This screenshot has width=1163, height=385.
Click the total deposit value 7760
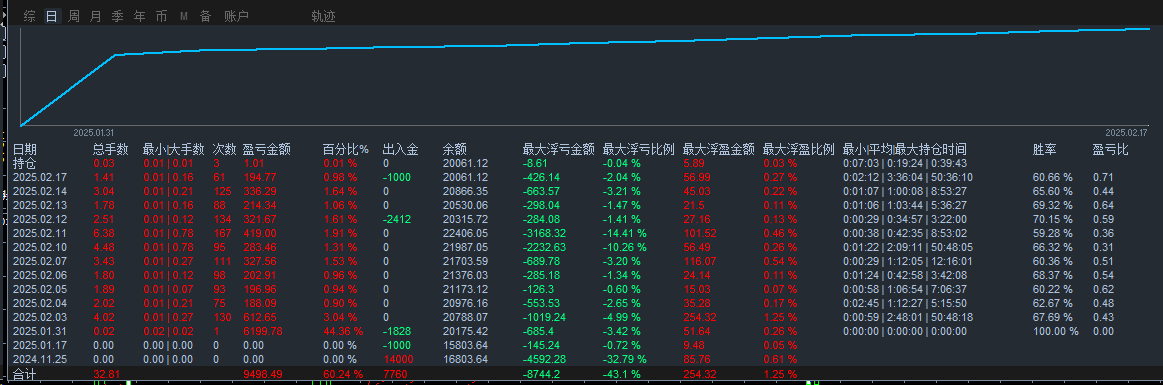[x=395, y=375]
